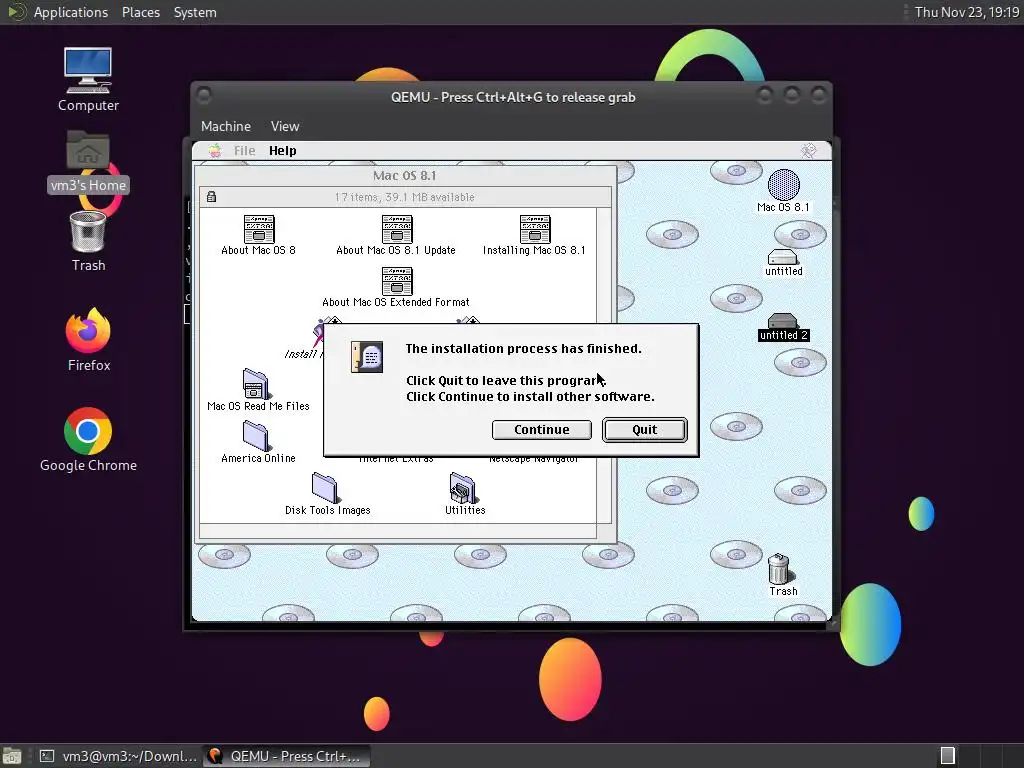Click the lock icon in Mac OS 8.1 window

pyautogui.click(x=211, y=197)
